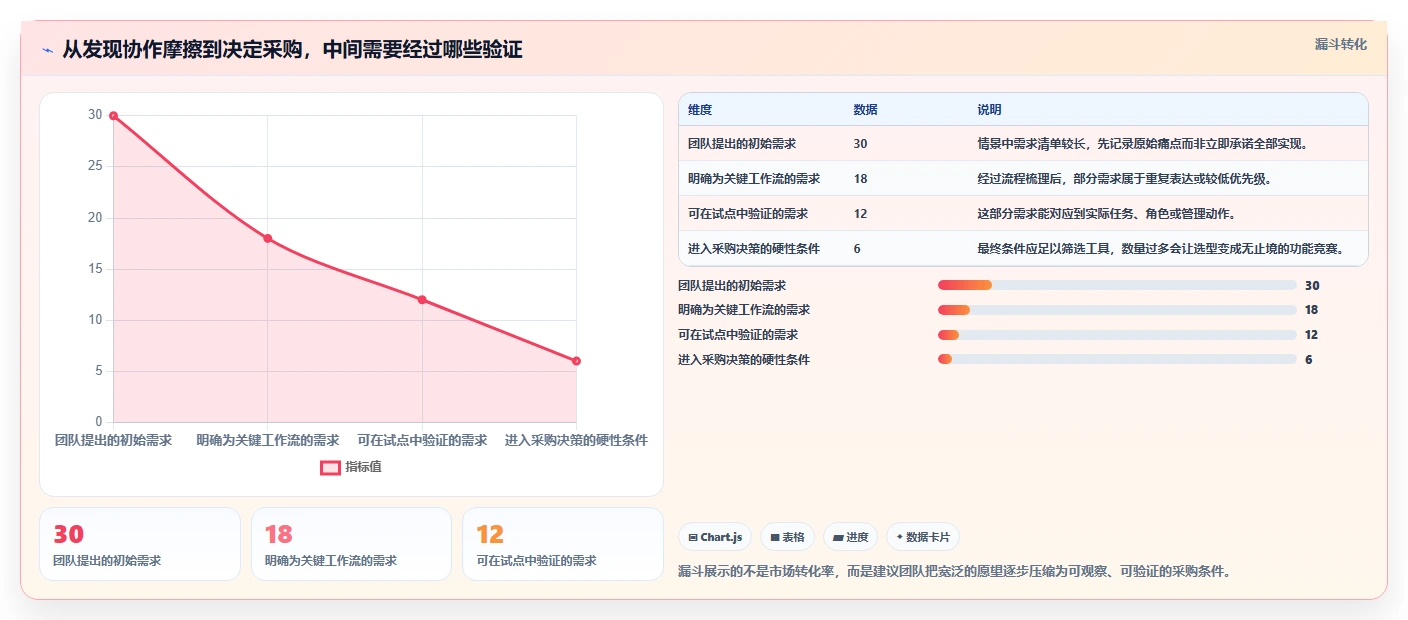Open the data card showing 12
The image size is (1408, 620).
(563, 544)
